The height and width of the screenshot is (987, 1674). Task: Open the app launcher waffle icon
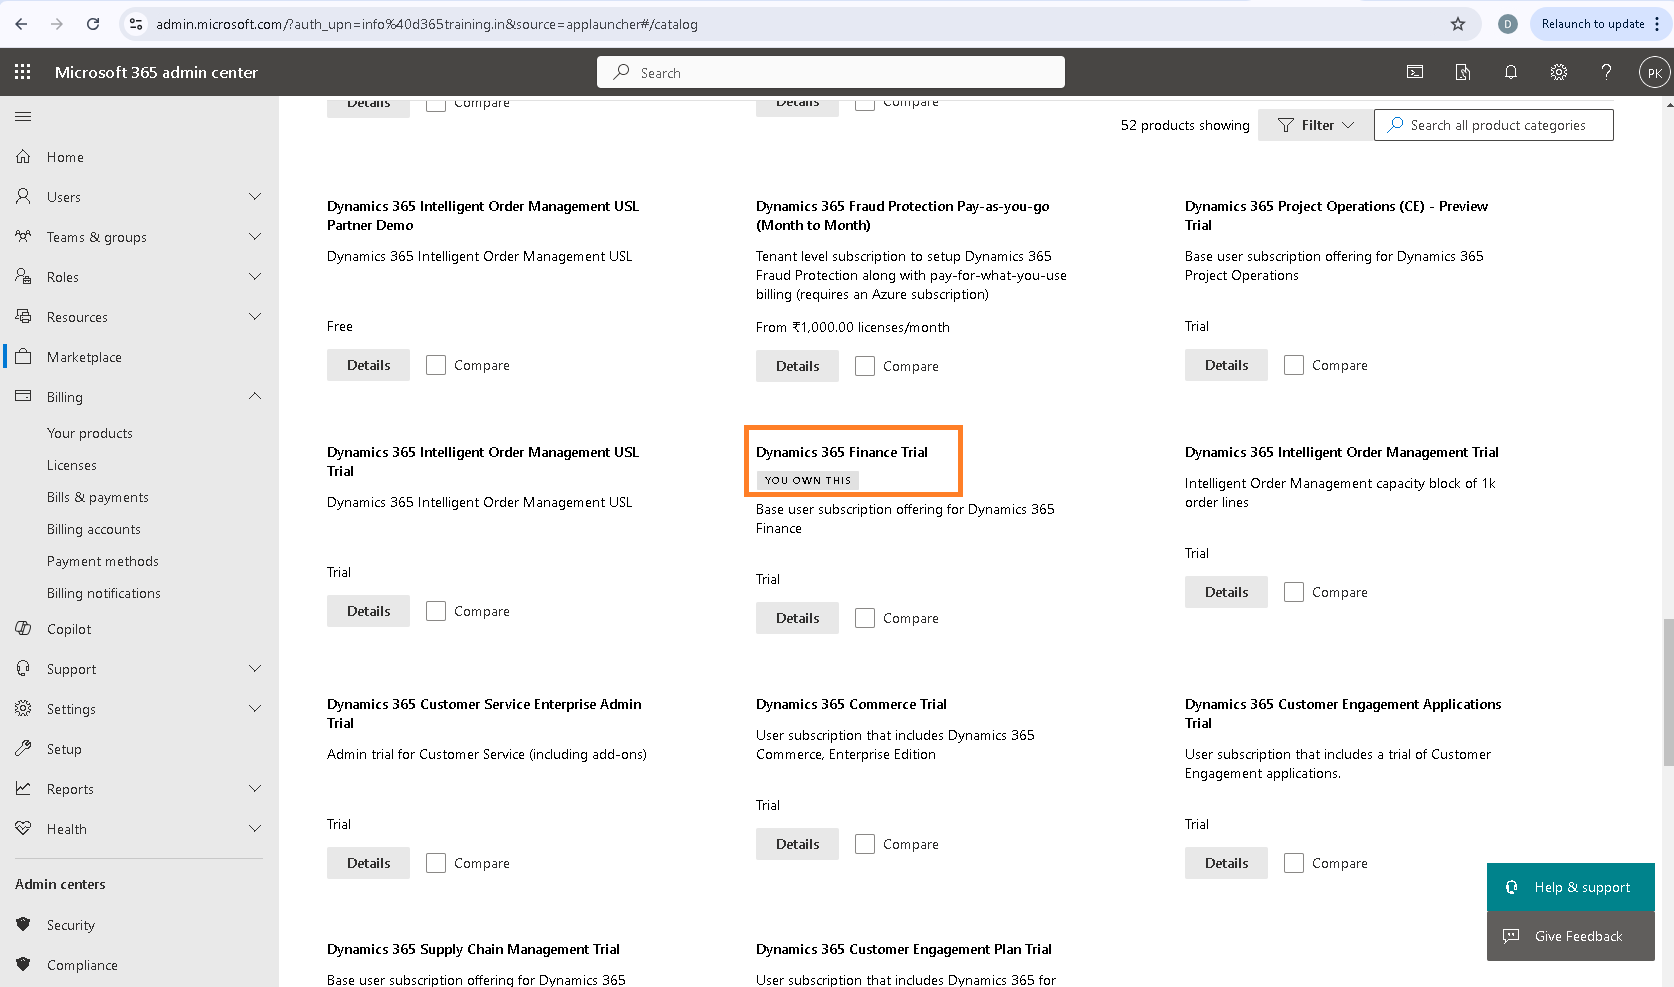tap(23, 72)
